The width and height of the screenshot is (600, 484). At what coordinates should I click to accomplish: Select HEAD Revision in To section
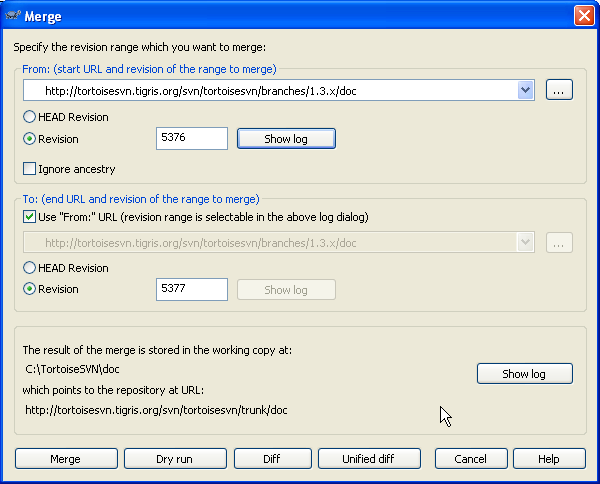[x=30, y=268]
